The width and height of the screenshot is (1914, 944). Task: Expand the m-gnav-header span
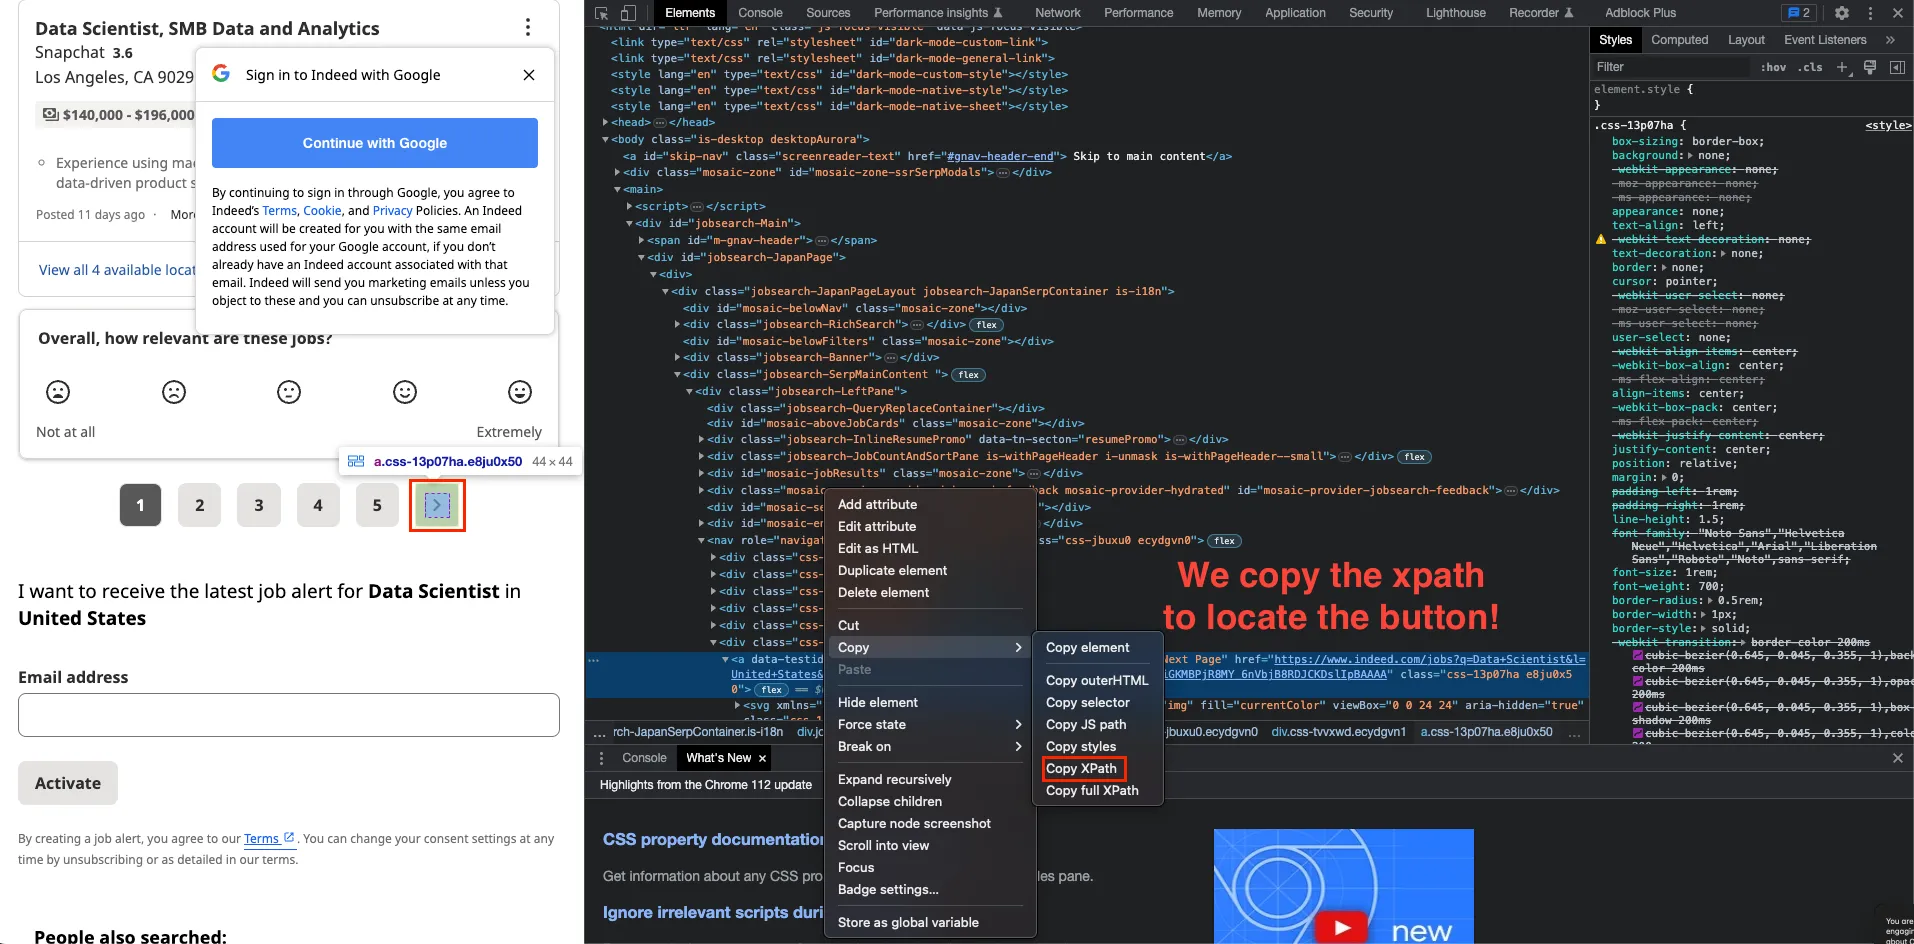[642, 240]
